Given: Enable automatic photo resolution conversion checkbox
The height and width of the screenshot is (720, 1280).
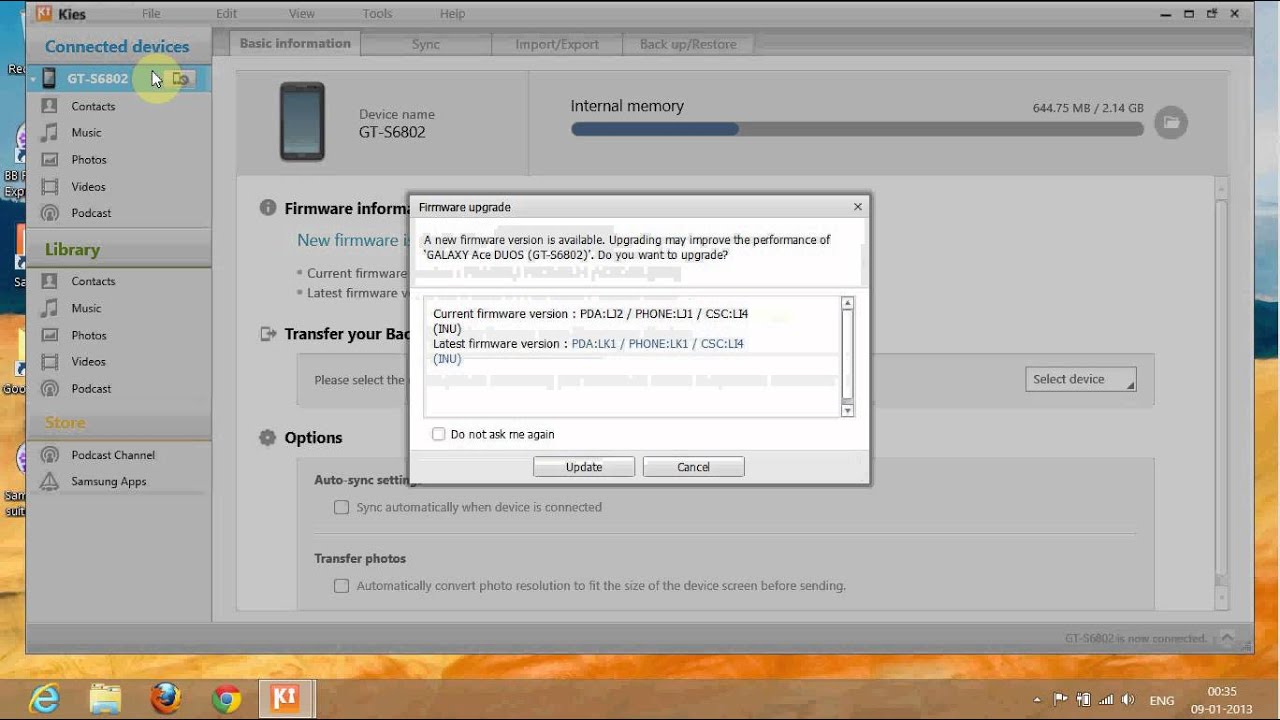Looking at the screenshot, I should point(342,585).
